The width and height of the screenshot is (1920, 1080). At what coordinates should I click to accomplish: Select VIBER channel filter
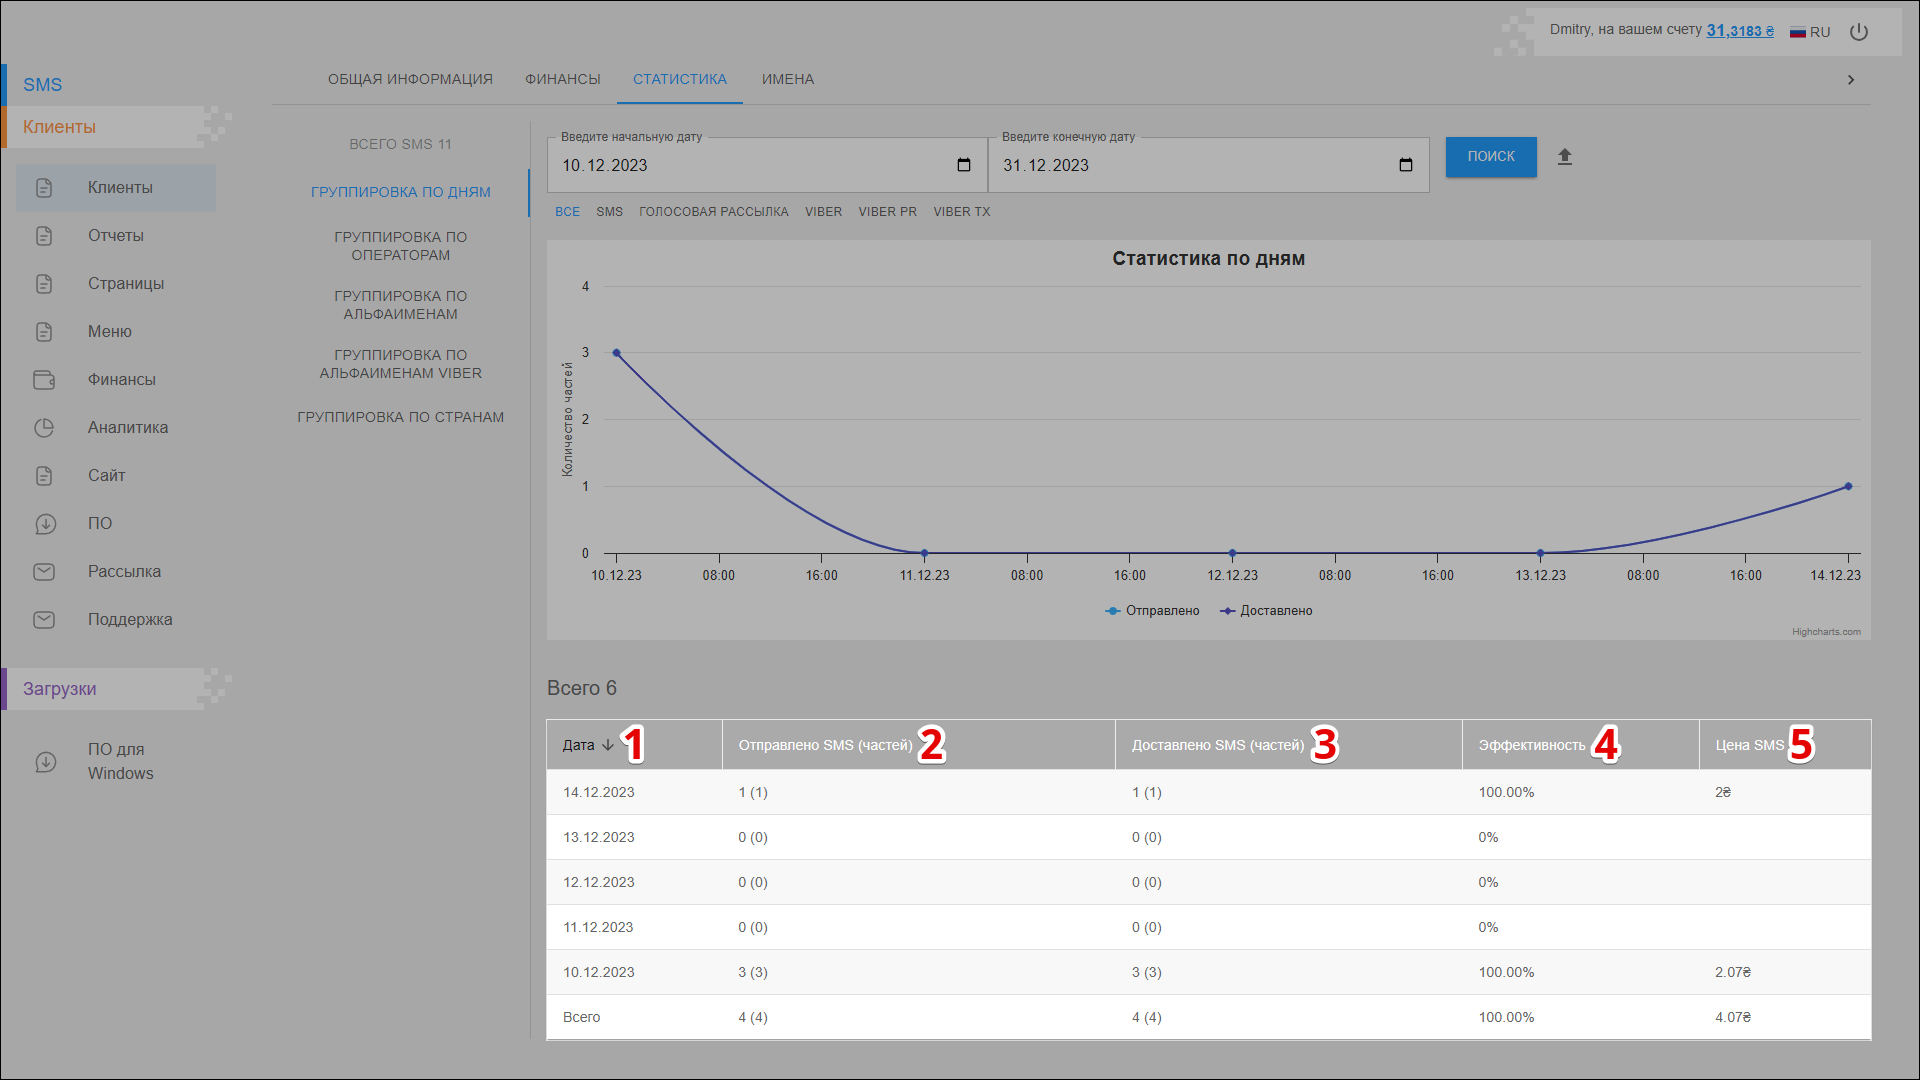(x=823, y=212)
